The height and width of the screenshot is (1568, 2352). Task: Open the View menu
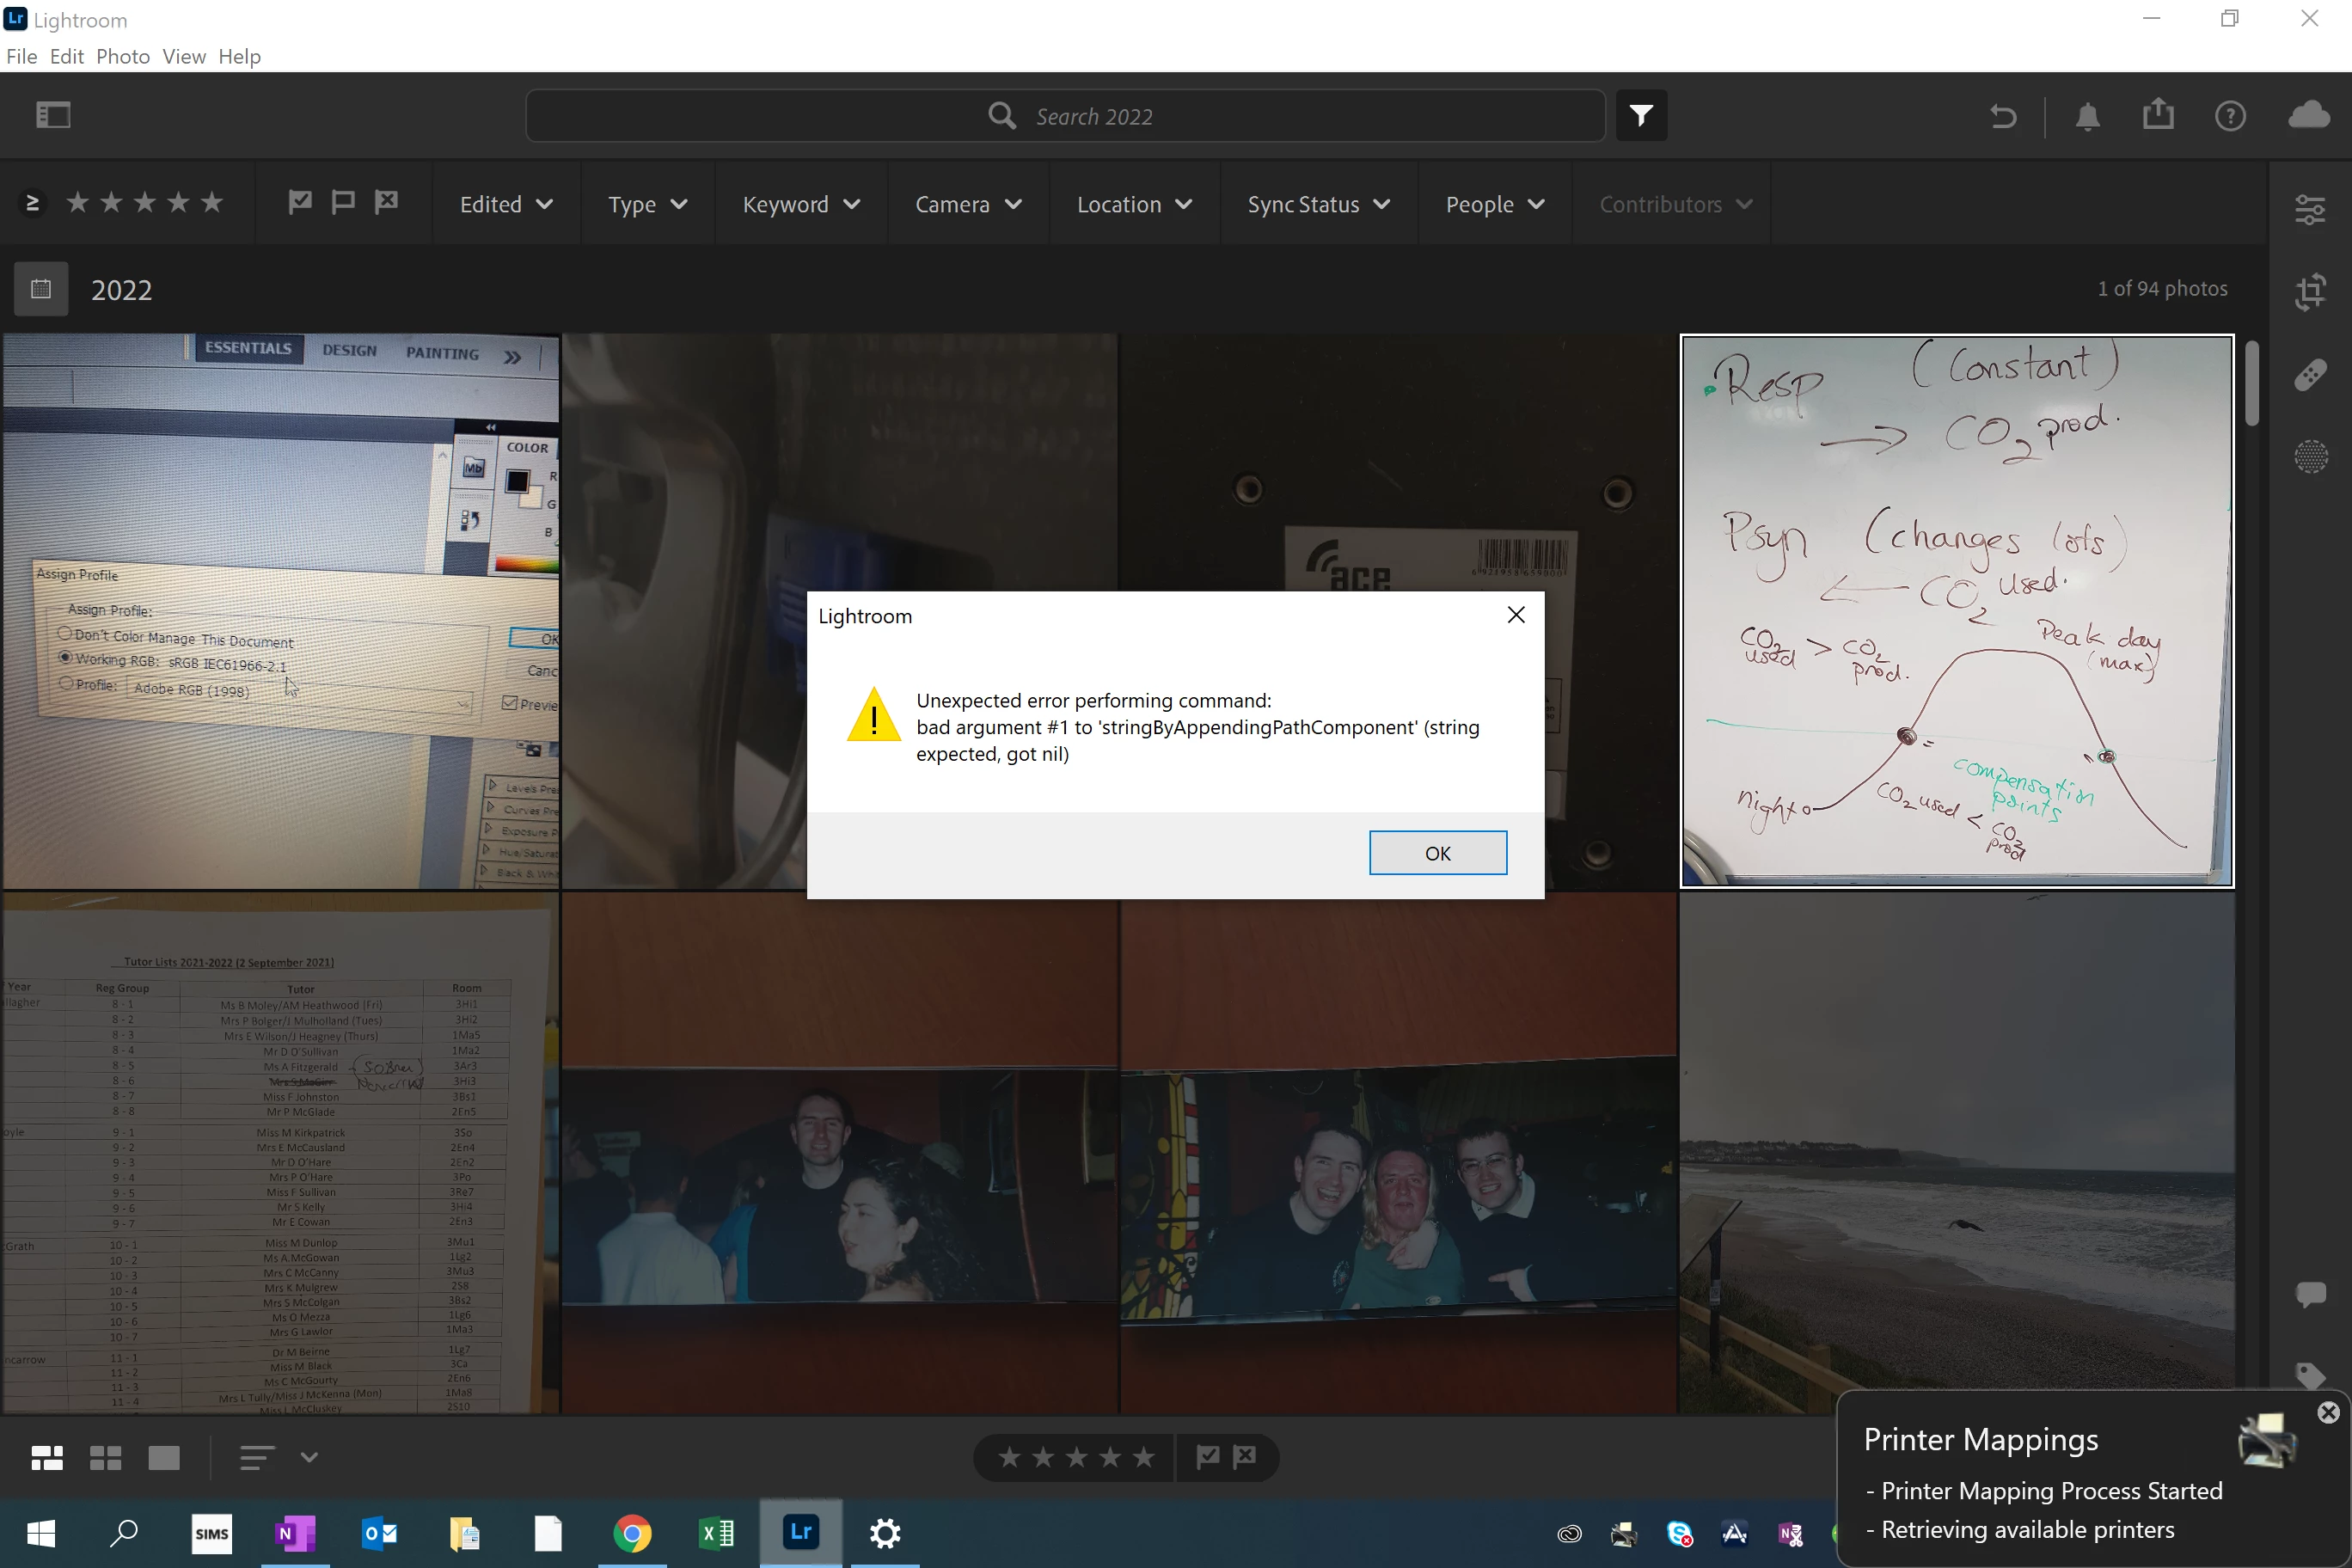[x=184, y=56]
